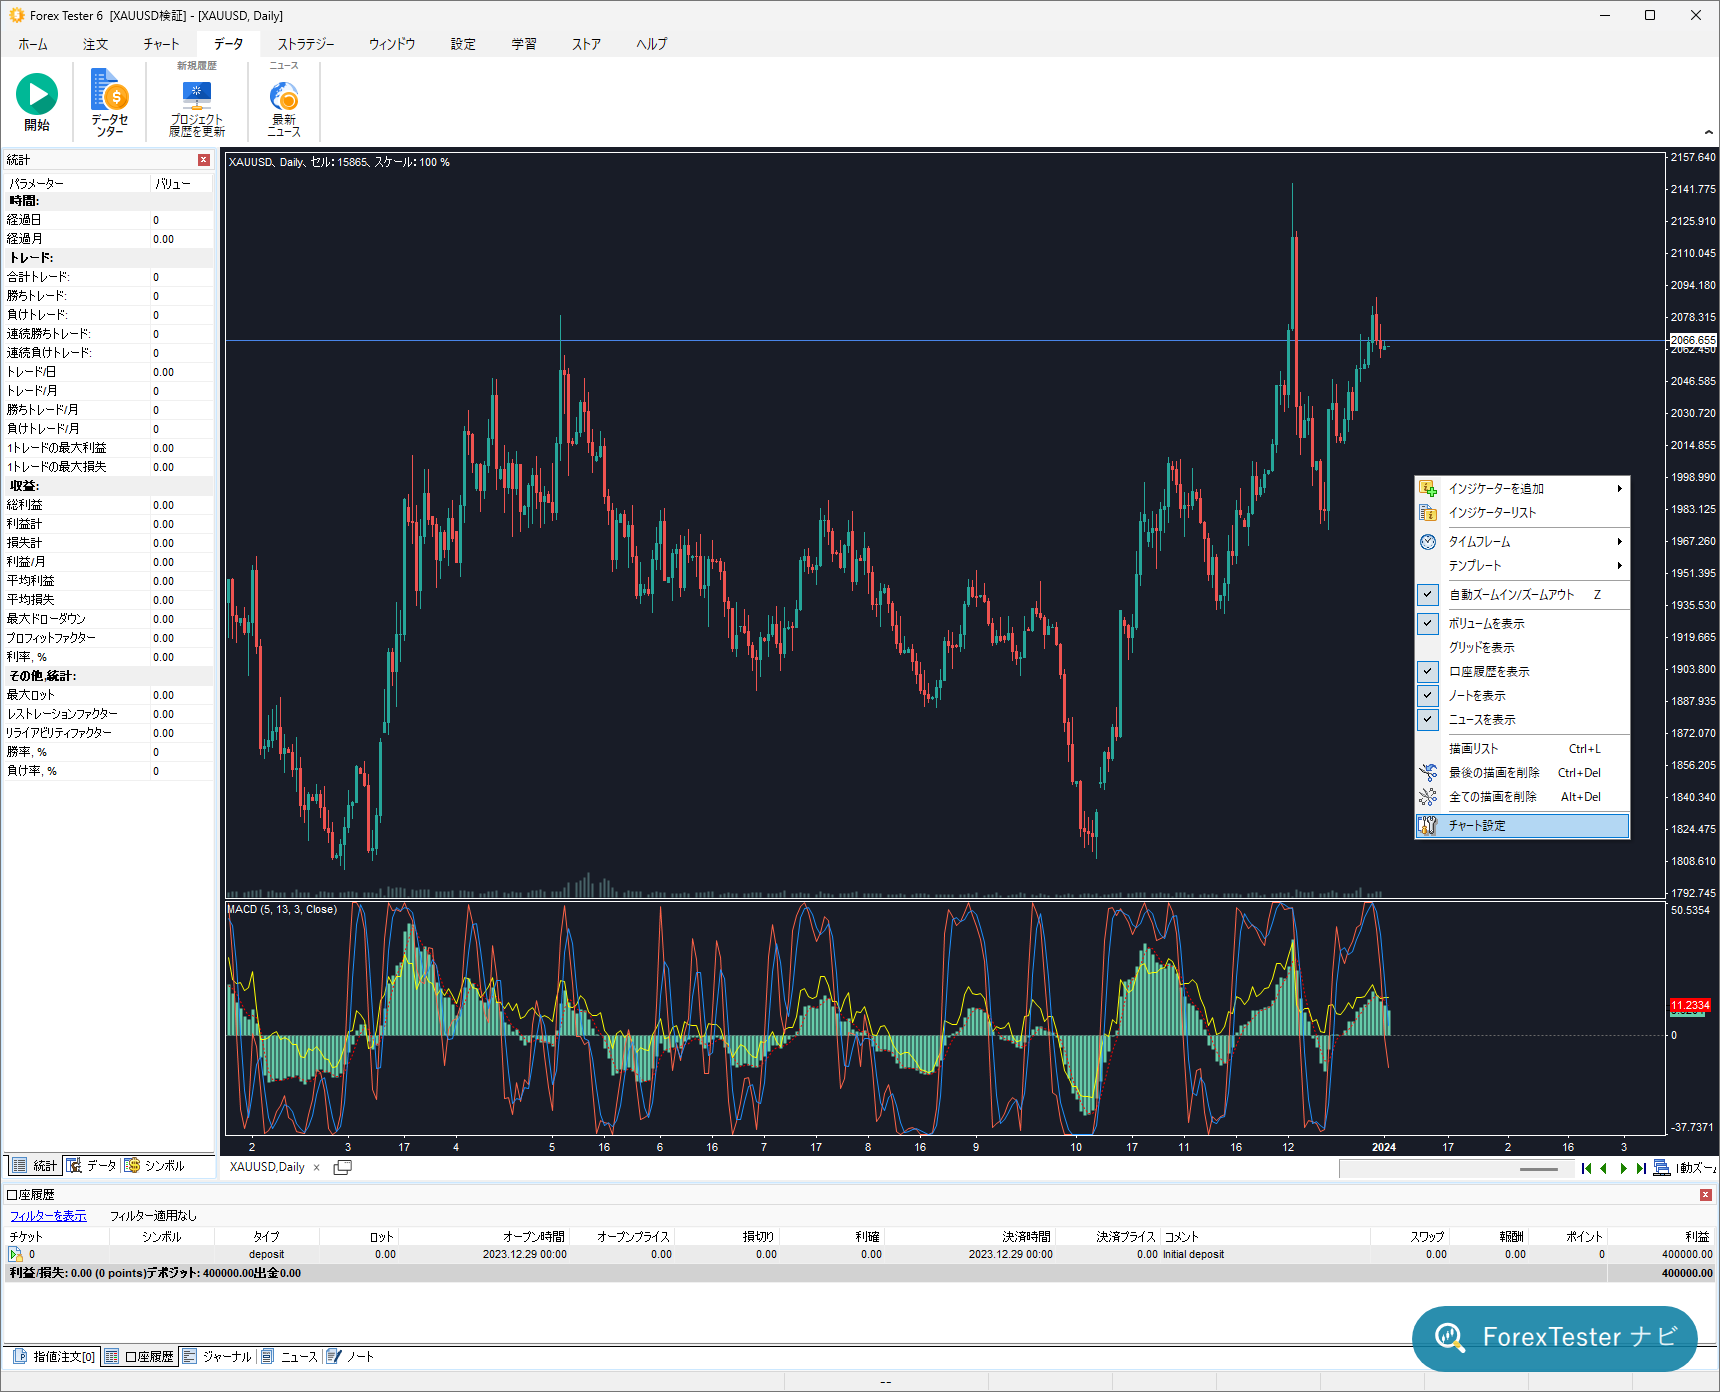The image size is (1720, 1392).
Task: Expand タイムフレーム submenu arrow
Action: coord(1619,542)
